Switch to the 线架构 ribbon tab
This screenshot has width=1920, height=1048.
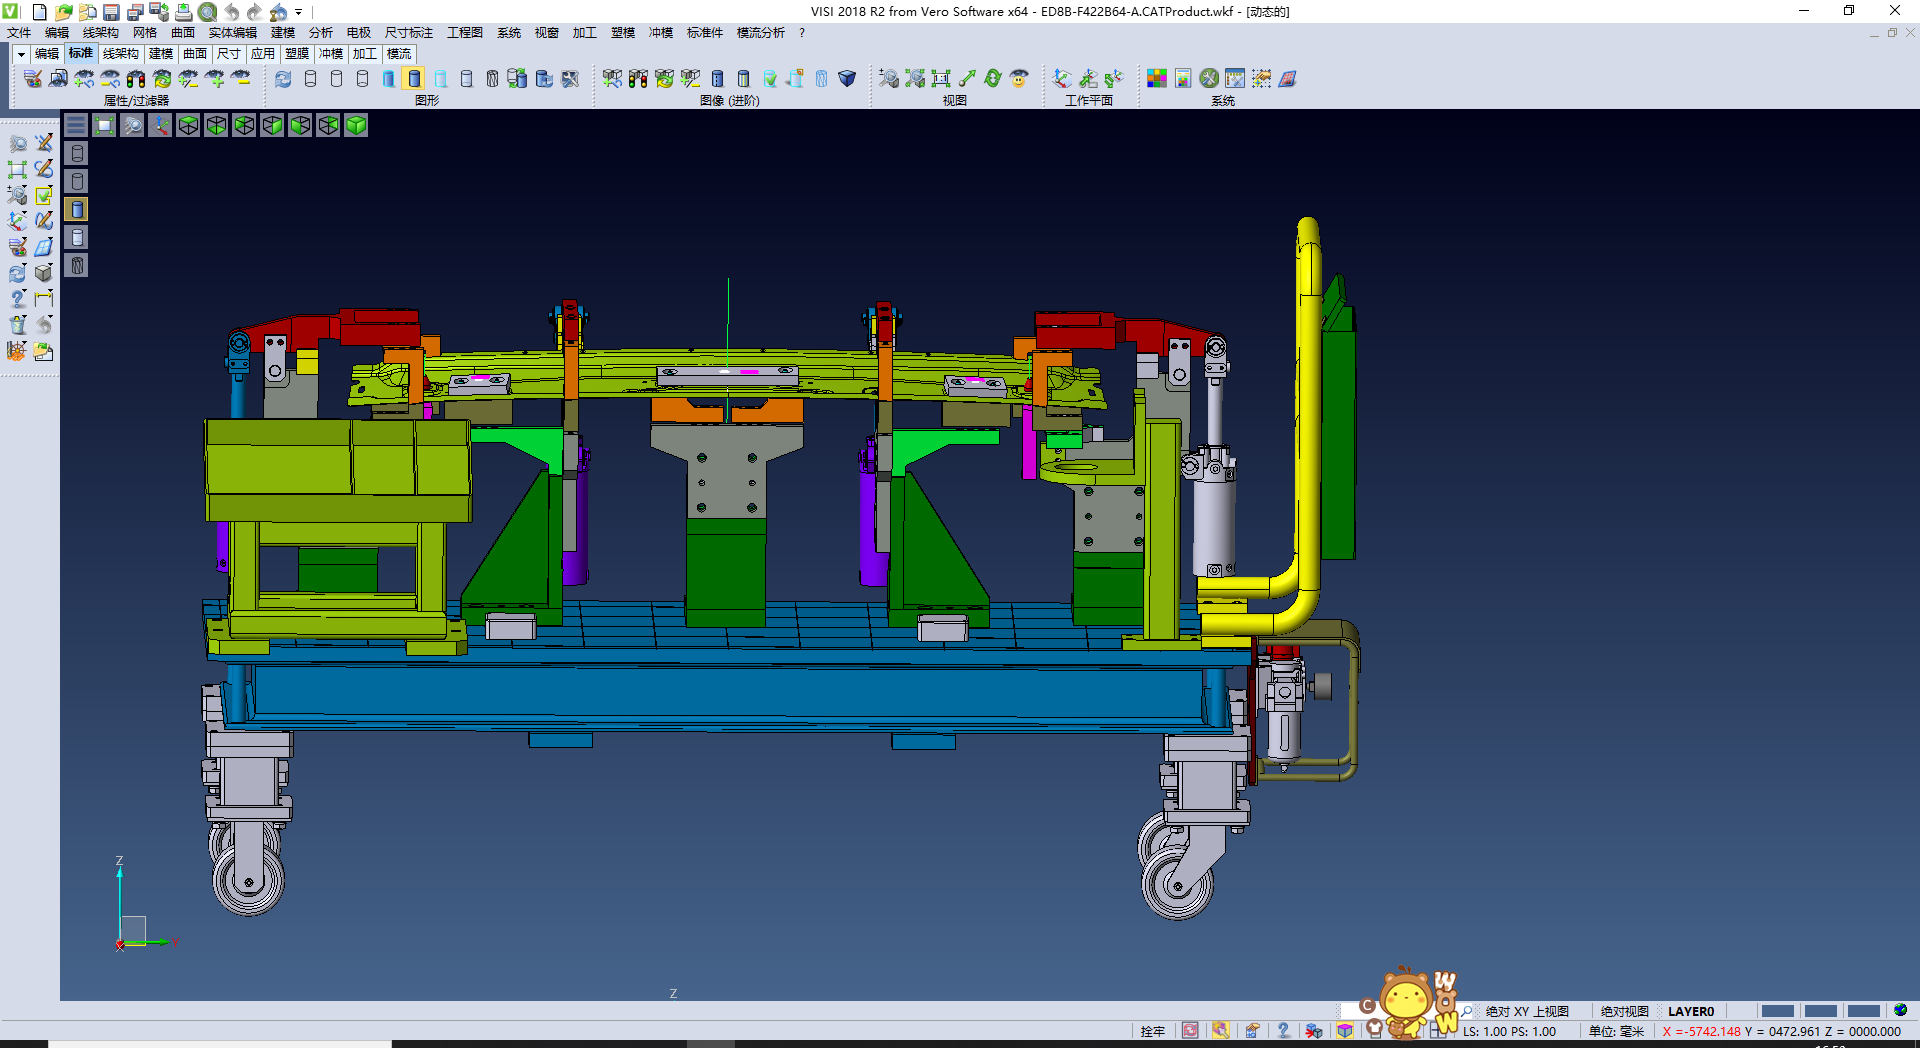[120, 54]
